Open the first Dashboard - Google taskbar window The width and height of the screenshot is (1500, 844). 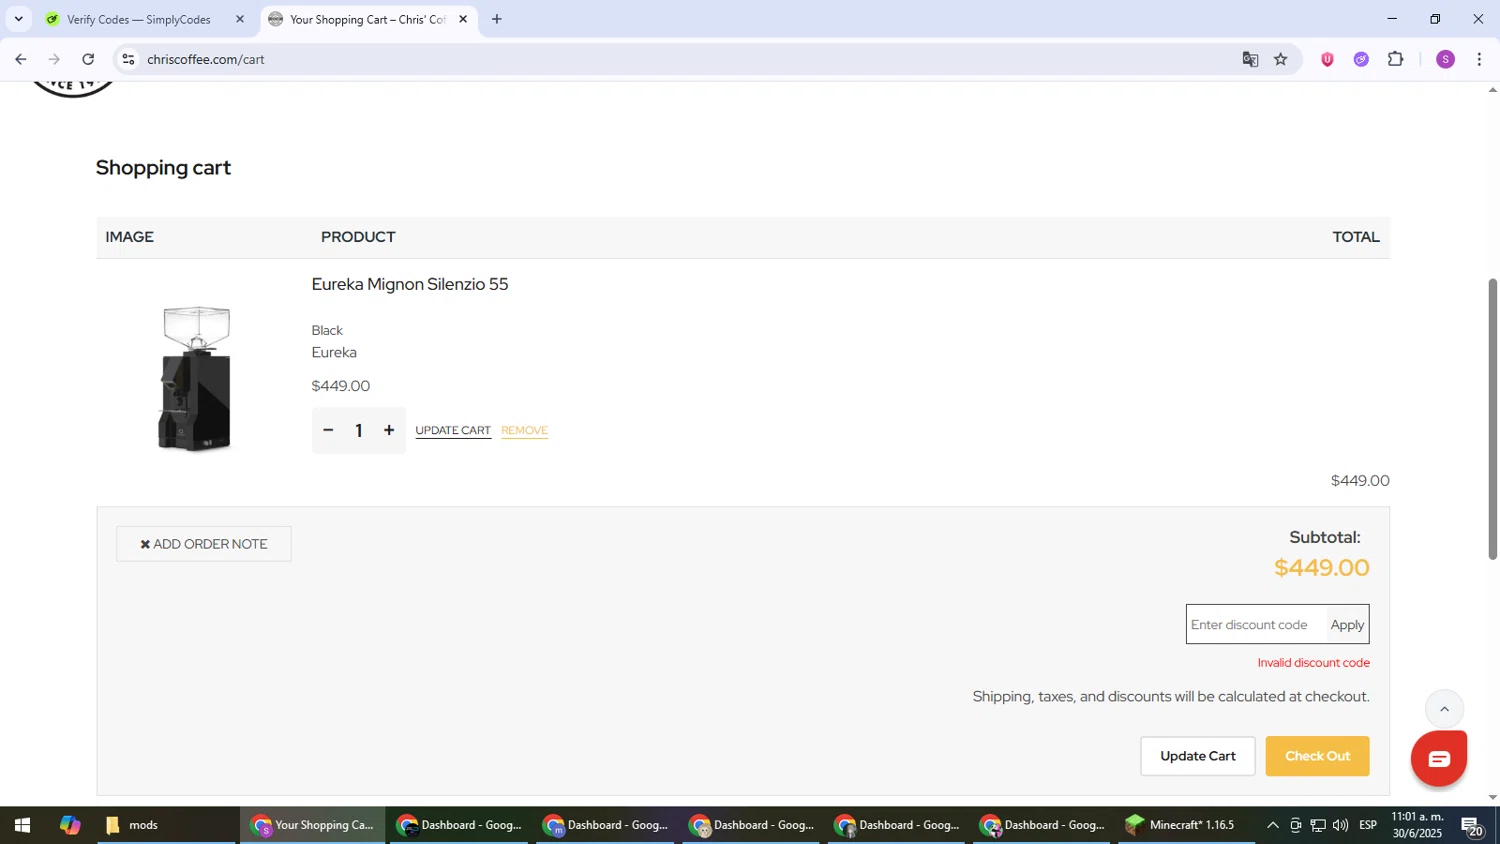coord(459,825)
